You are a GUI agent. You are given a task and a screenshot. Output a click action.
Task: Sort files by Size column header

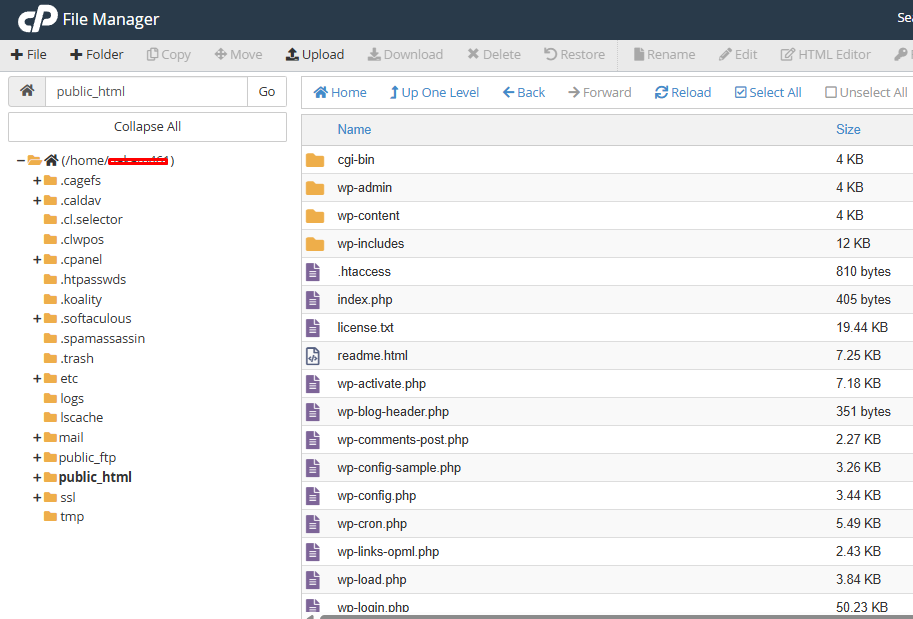tap(847, 129)
